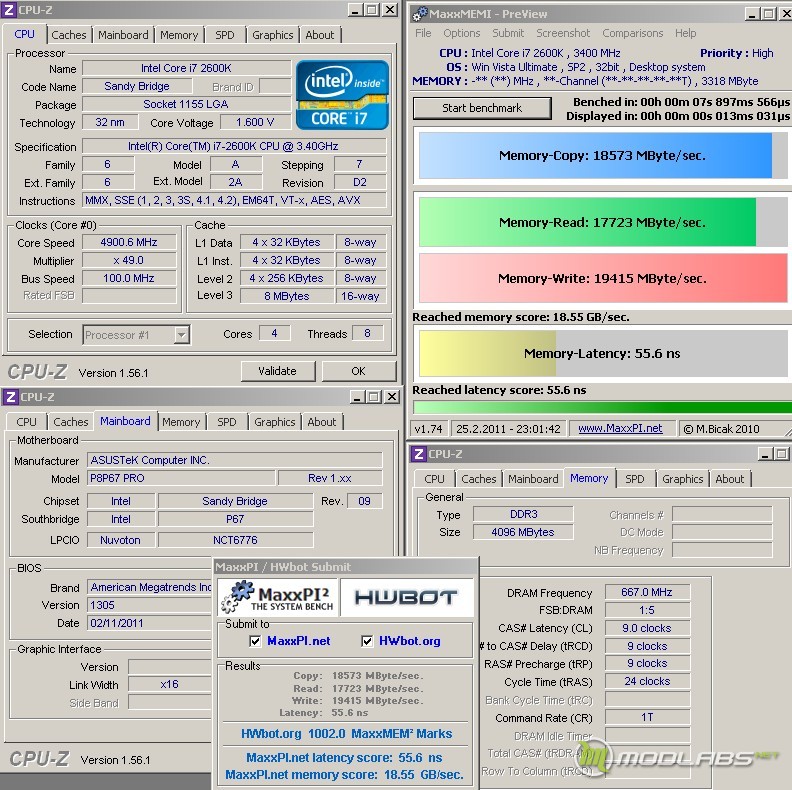Open the www.MaxxPI.net link
Image resolution: width=792 pixels, height=790 pixels.
click(x=620, y=428)
